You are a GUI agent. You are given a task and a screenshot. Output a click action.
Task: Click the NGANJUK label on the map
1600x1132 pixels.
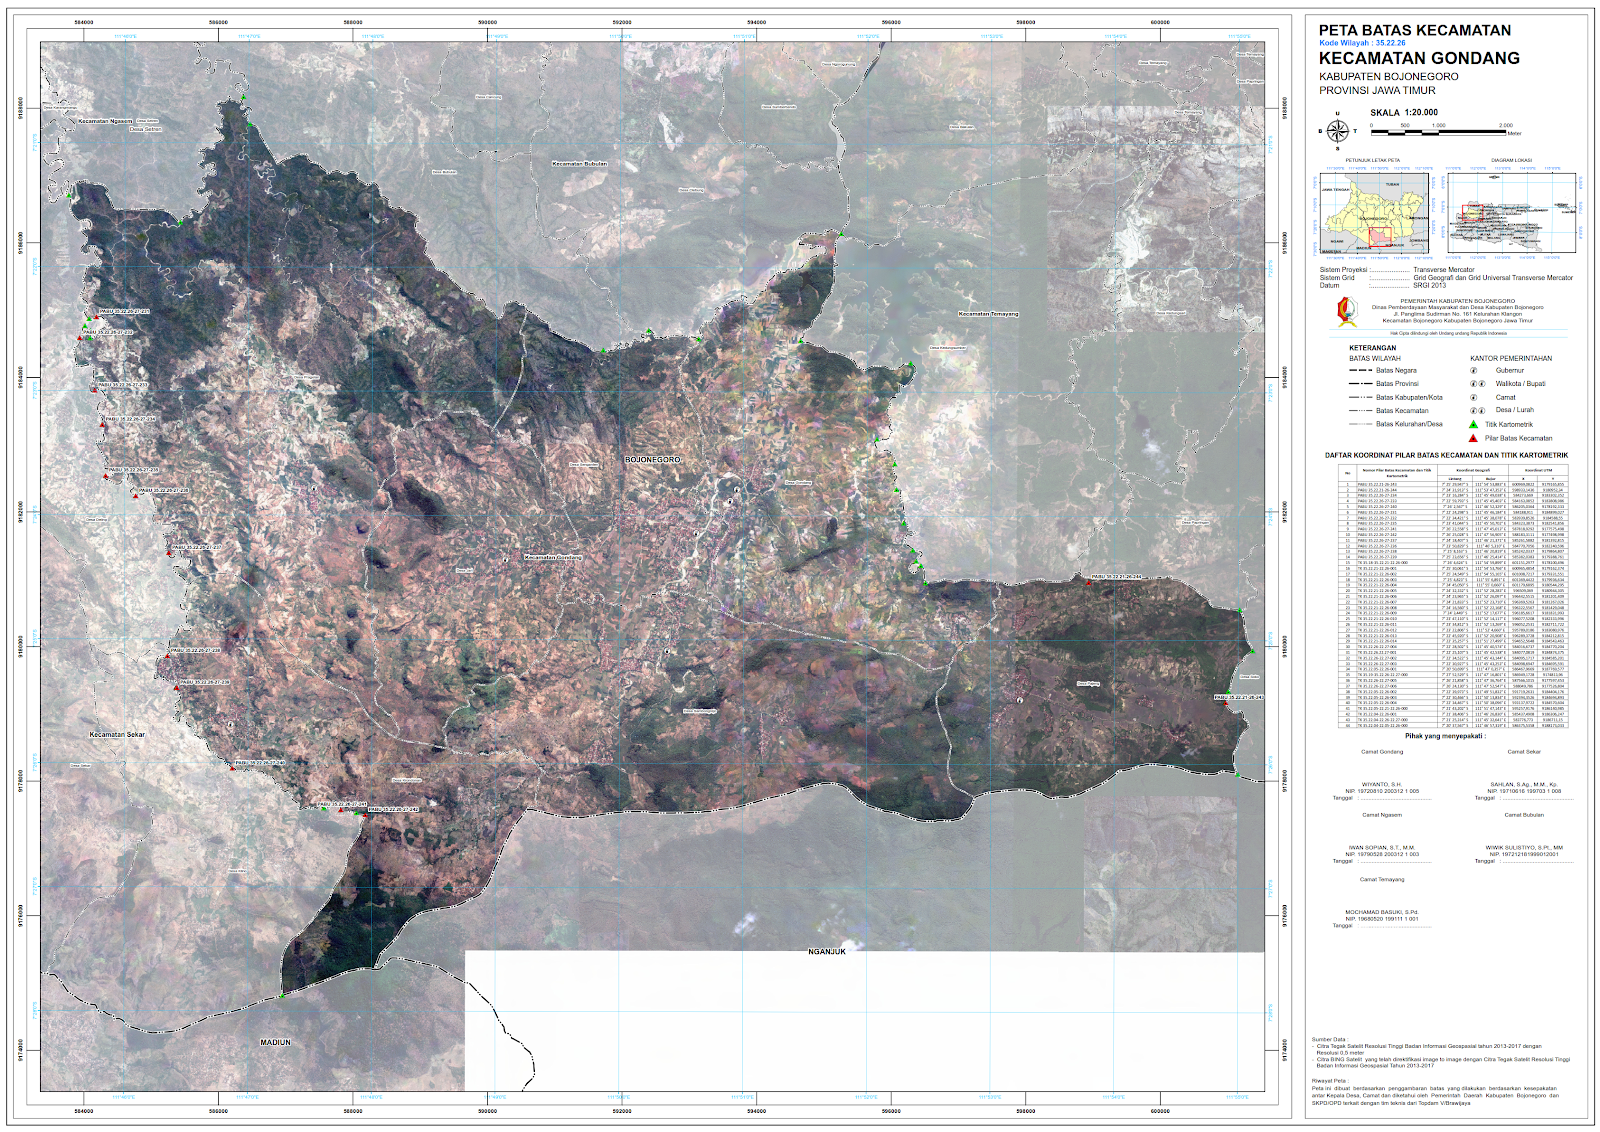coord(827,952)
